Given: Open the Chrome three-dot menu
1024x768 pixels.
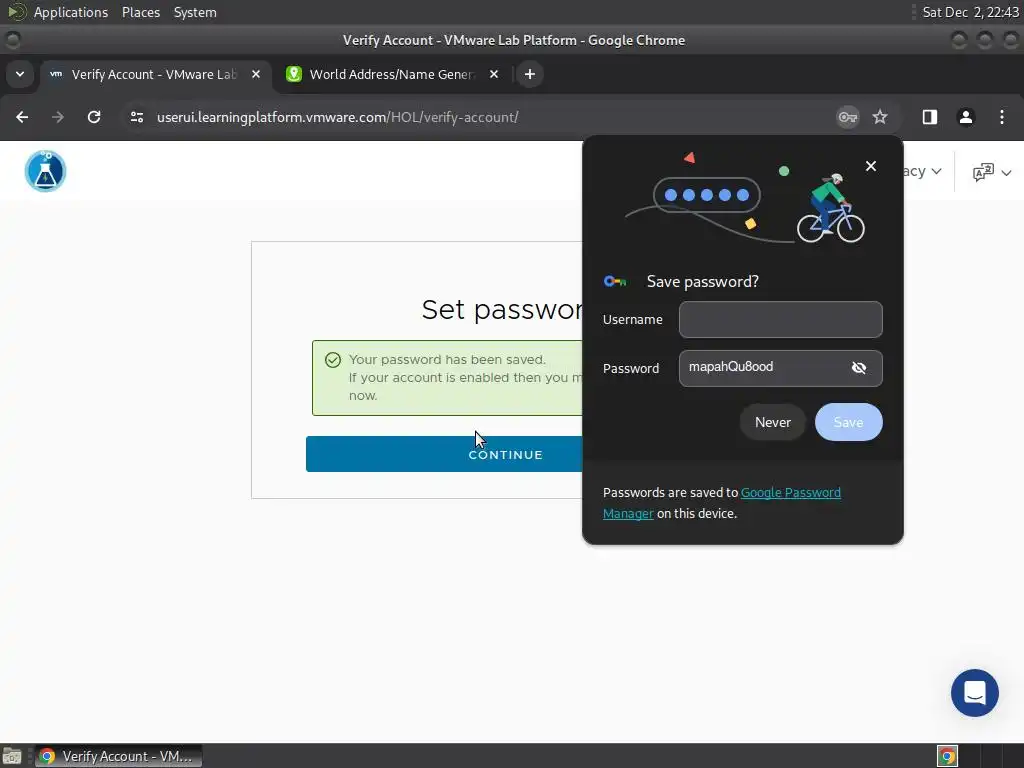Looking at the screenshot, I should point(1002,117).
